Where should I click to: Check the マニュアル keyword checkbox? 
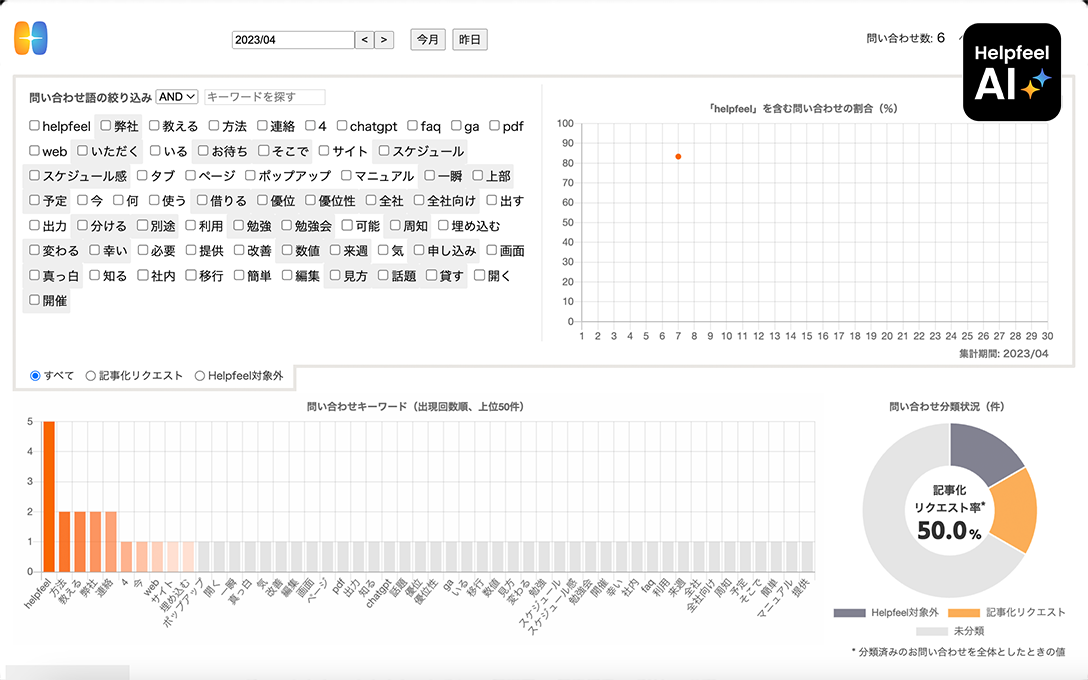pos(346,176)
